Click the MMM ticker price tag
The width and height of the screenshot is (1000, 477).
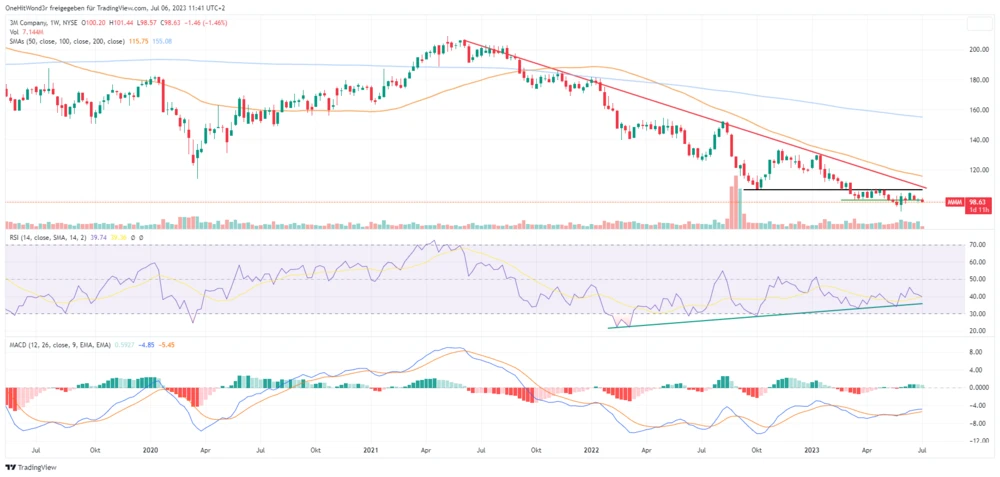pos(952,201)
